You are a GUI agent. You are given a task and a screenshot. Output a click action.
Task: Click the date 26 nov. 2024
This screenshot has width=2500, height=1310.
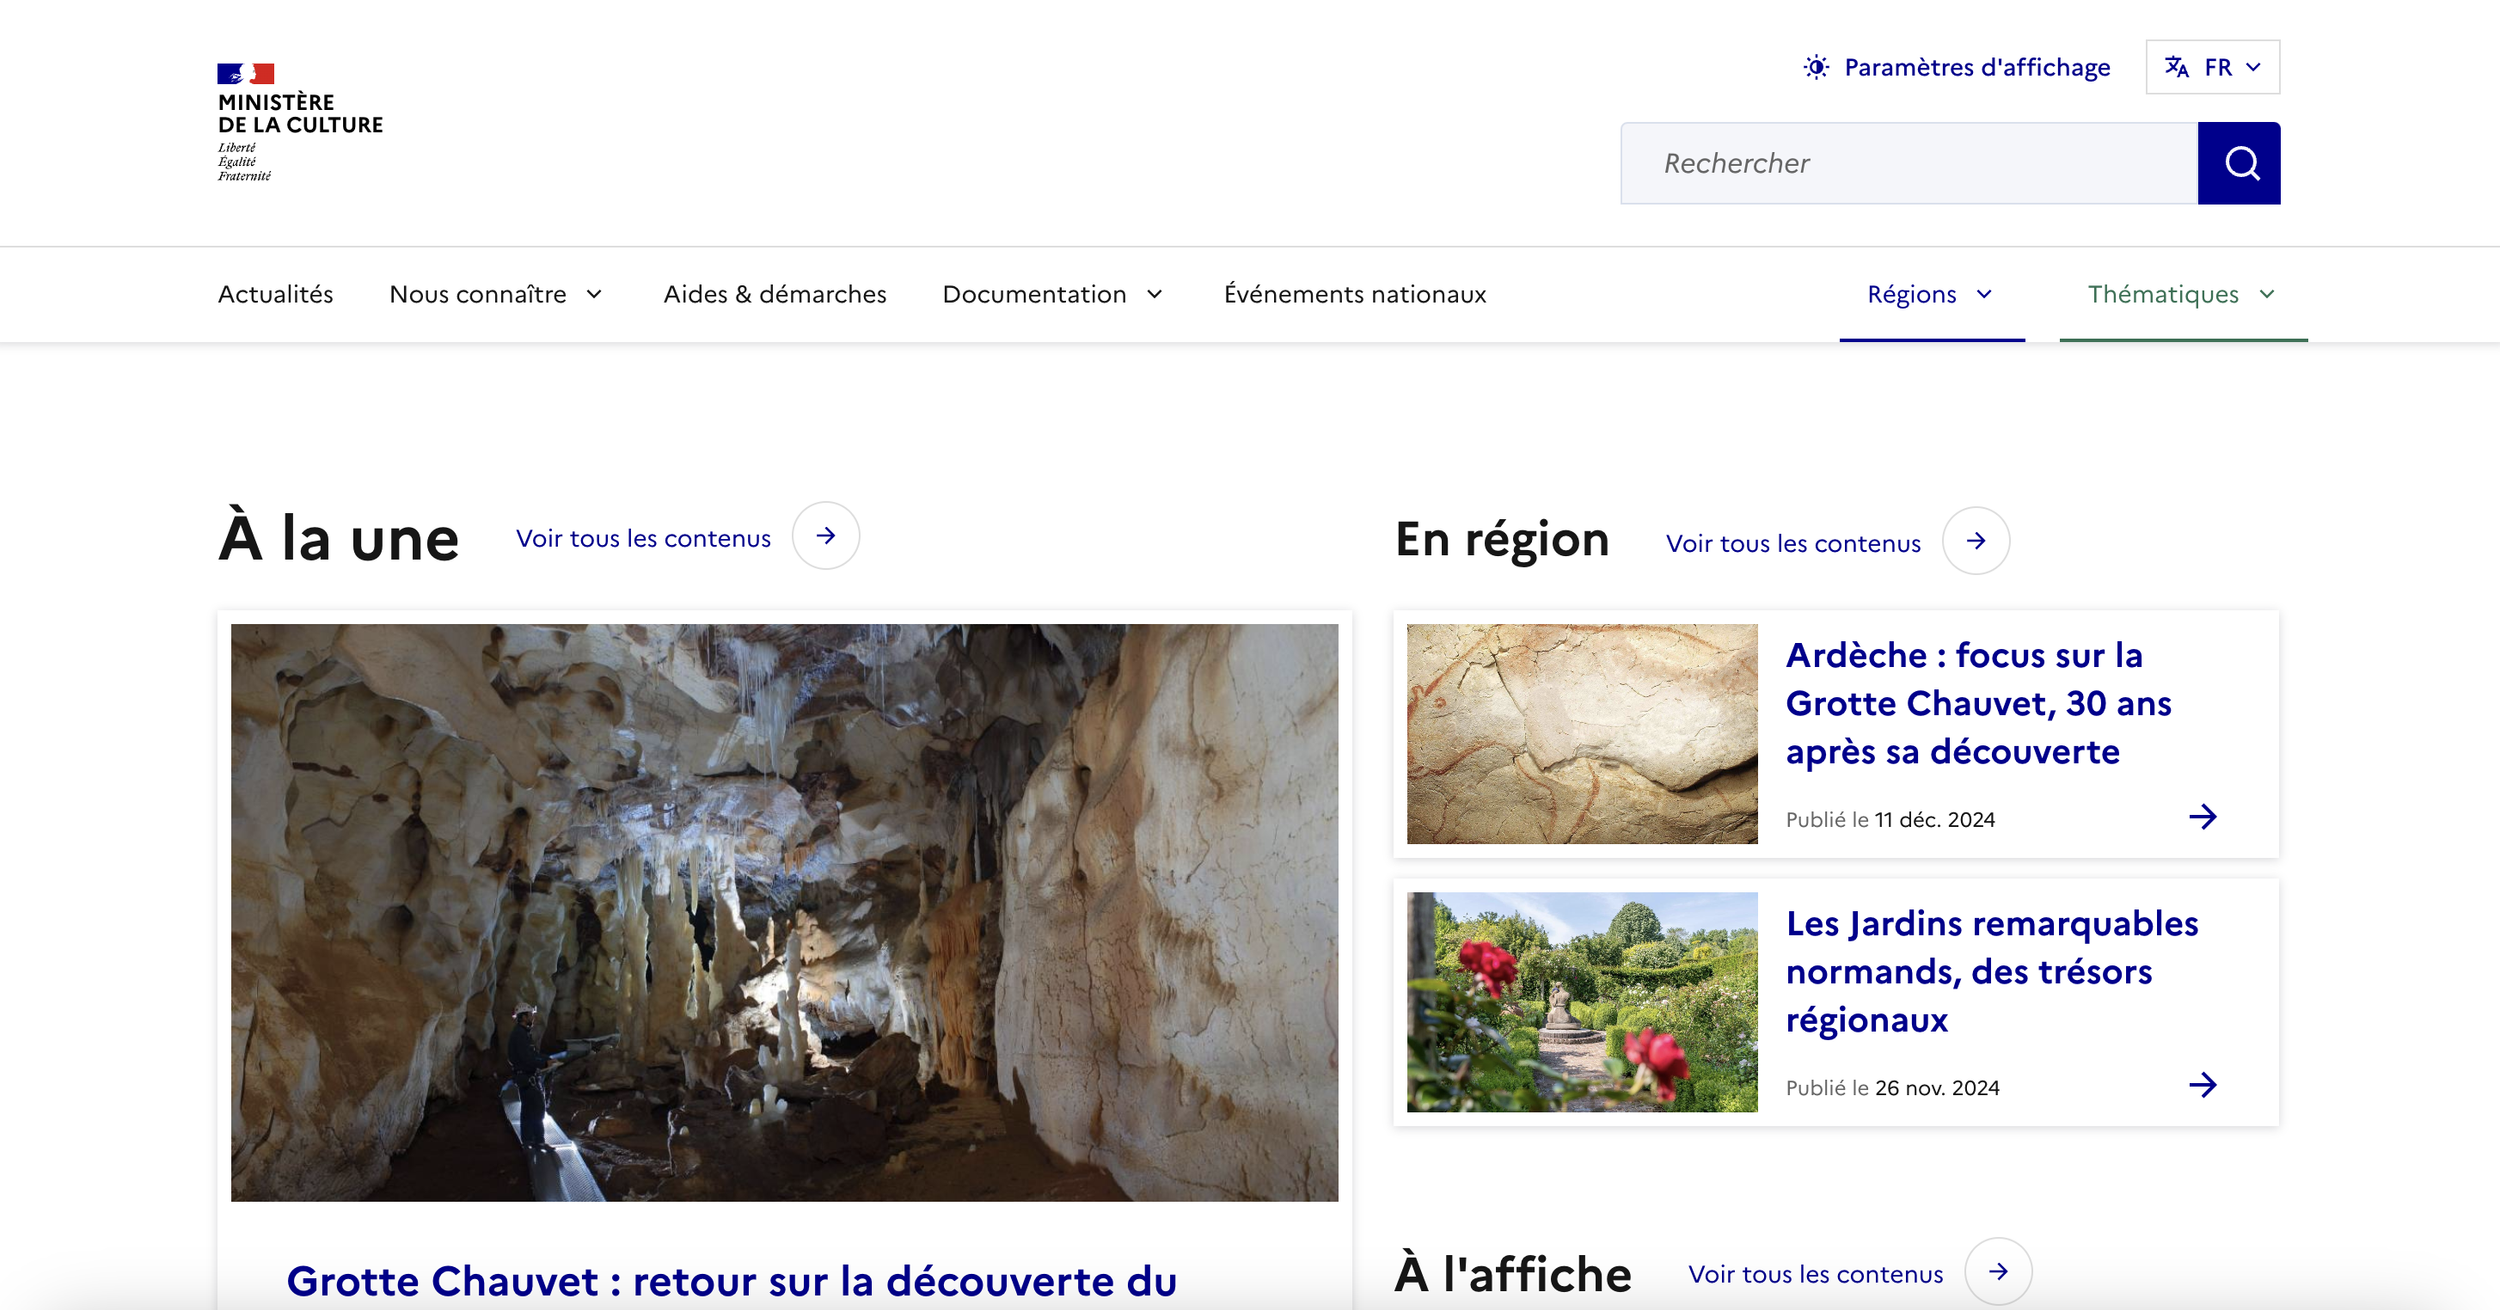[1937, 1088]
